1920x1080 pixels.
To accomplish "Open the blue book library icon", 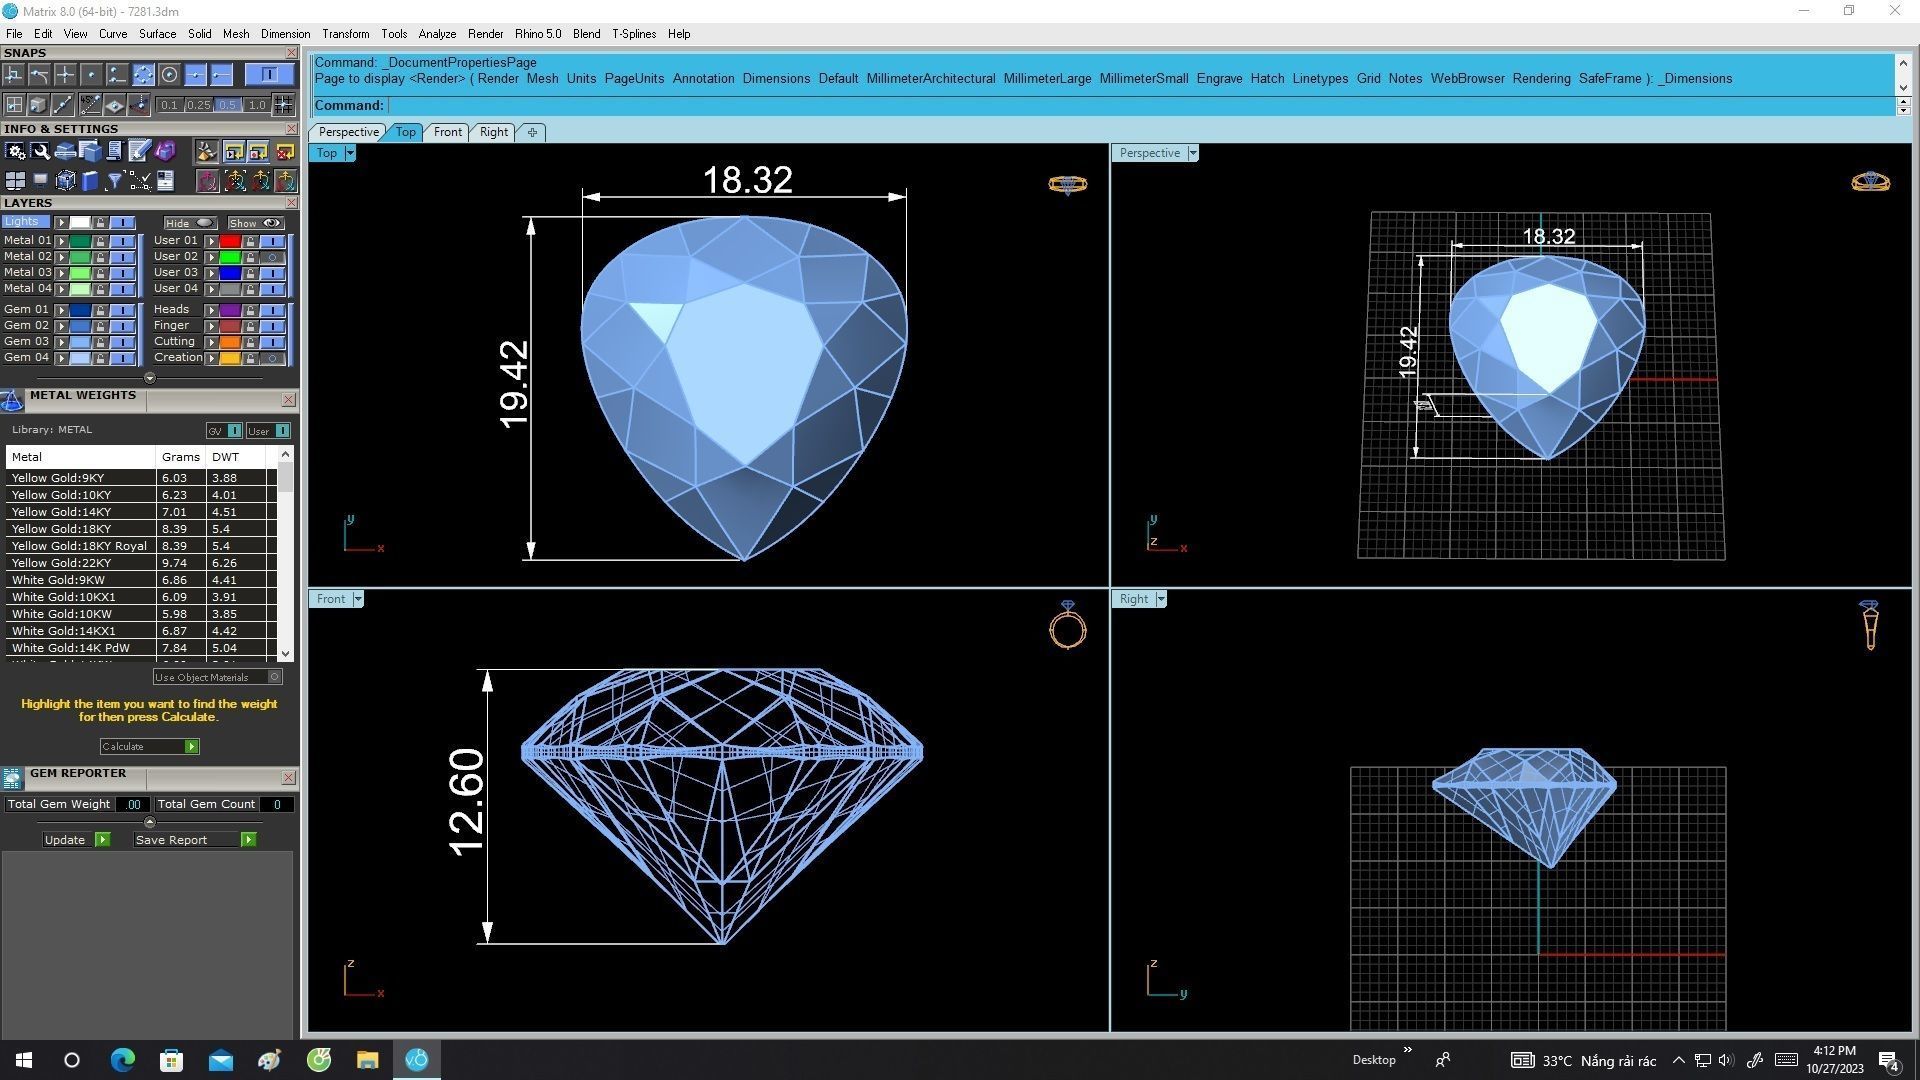I will click(90, 181).
